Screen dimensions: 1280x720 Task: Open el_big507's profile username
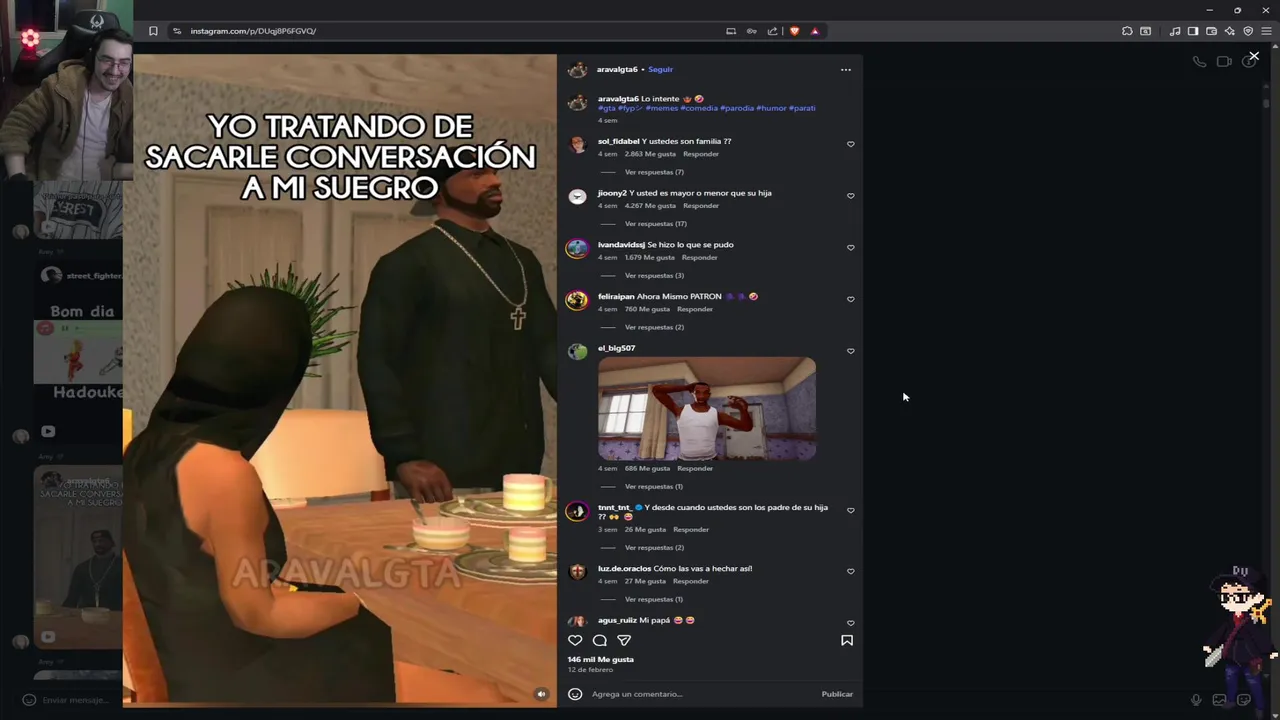point(616,348)
